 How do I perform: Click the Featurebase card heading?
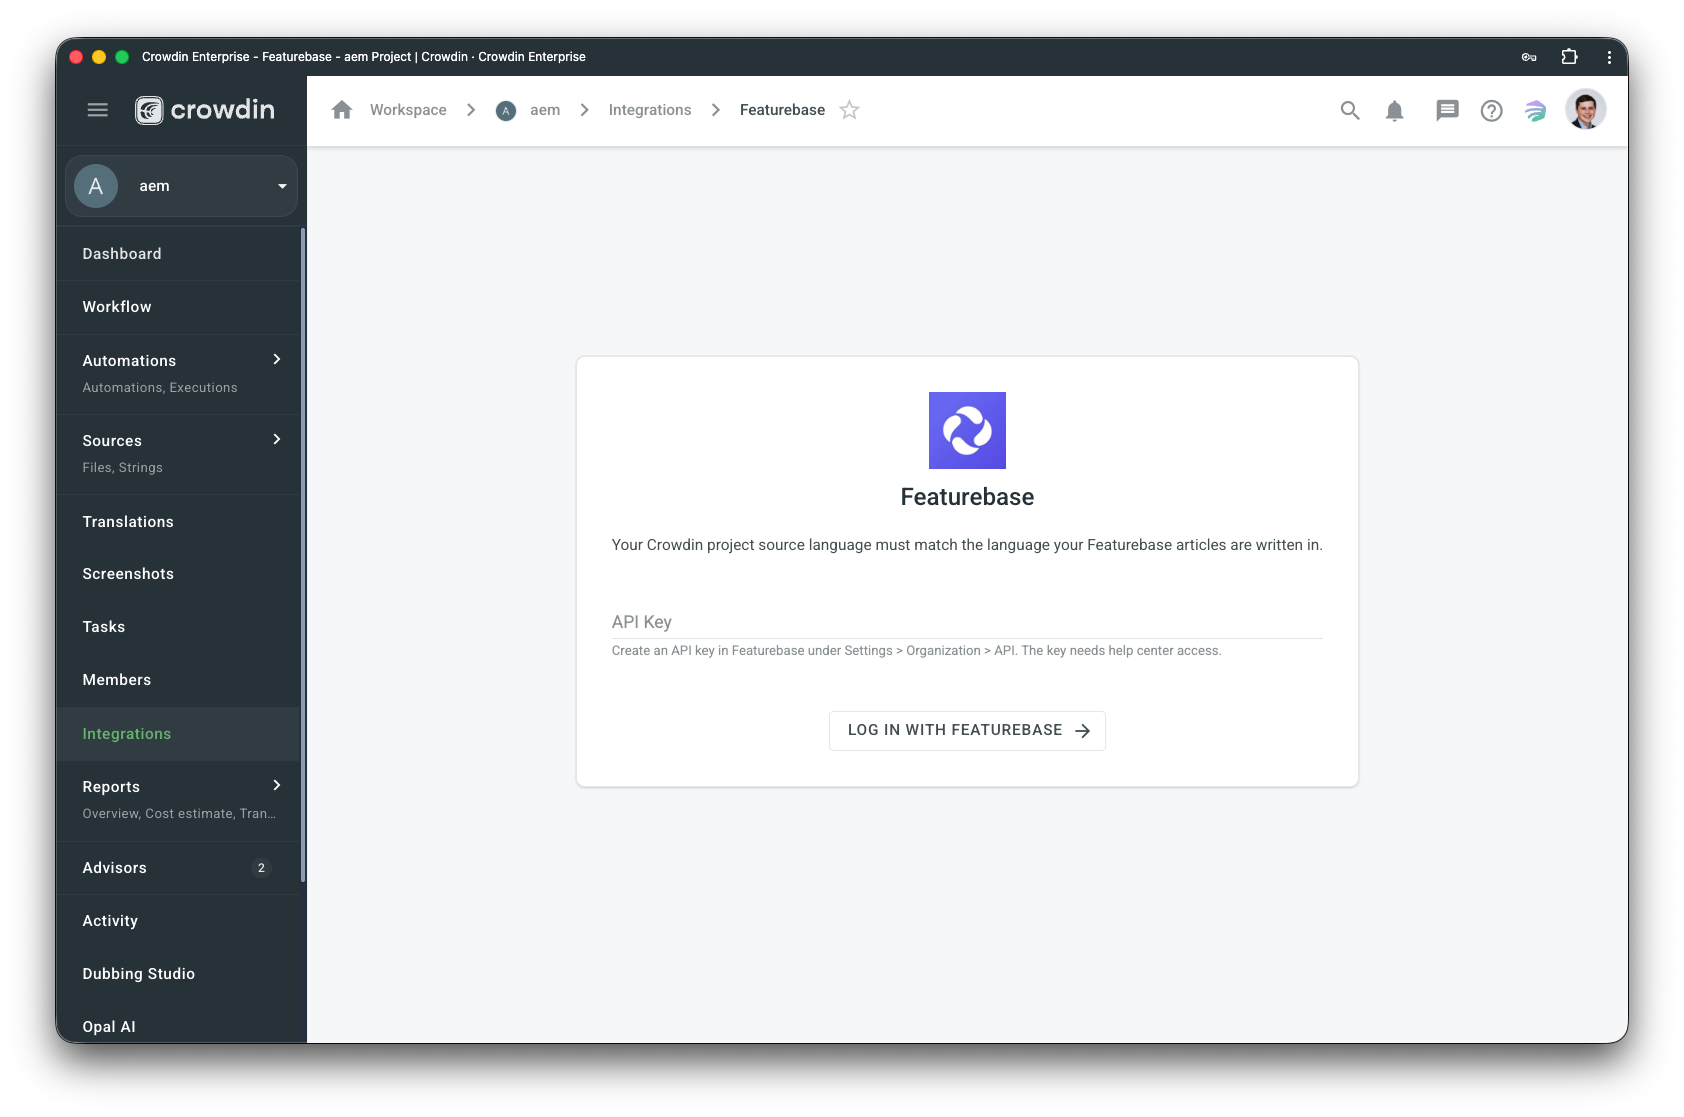[967, 497]
